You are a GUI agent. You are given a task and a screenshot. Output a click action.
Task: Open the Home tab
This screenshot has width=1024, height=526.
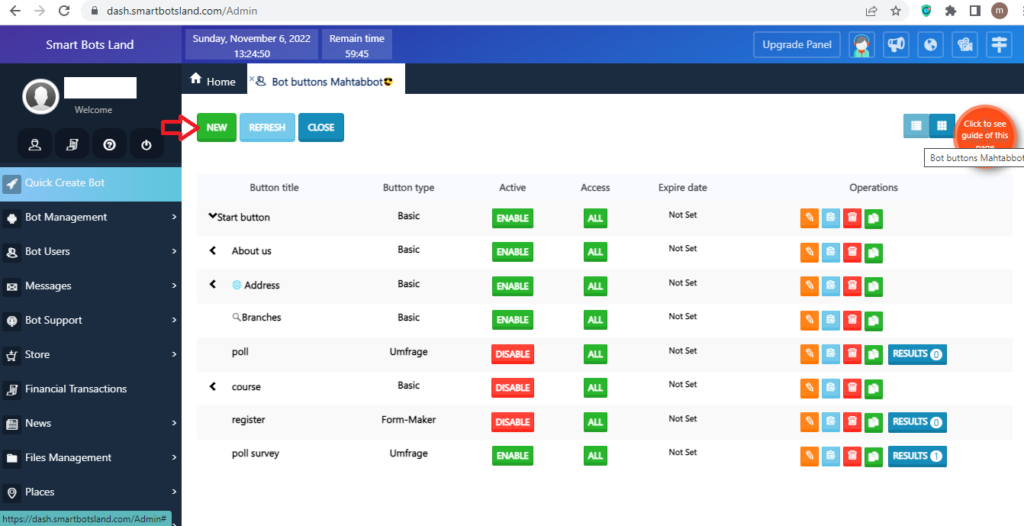click(213, 81)
